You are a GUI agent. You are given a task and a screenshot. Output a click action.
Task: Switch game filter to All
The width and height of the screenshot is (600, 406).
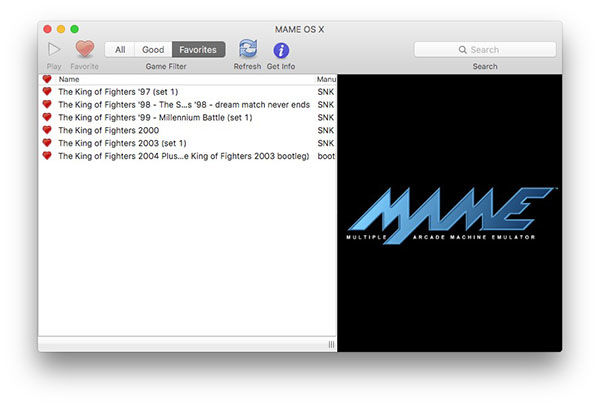pyautogui.click(x=120, y=49)
